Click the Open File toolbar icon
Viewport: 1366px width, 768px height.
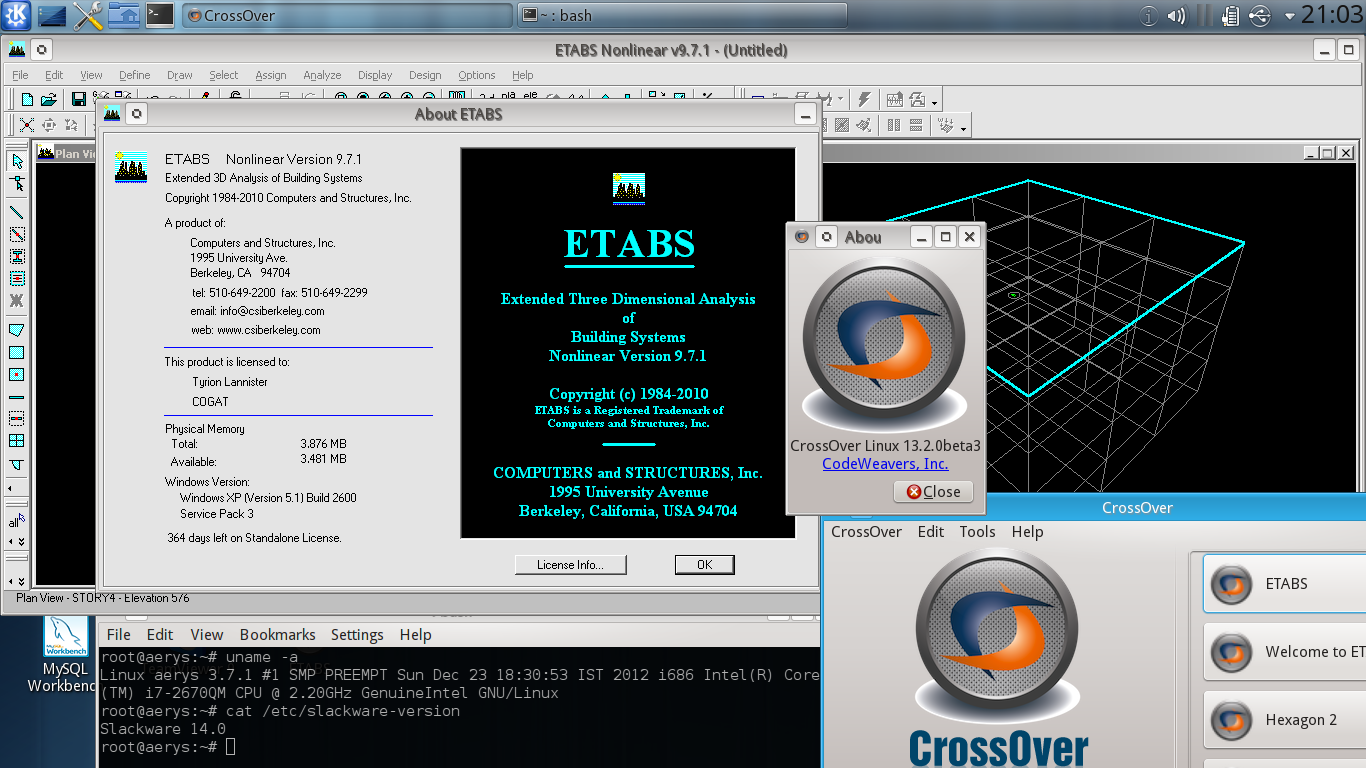point(49,98)
